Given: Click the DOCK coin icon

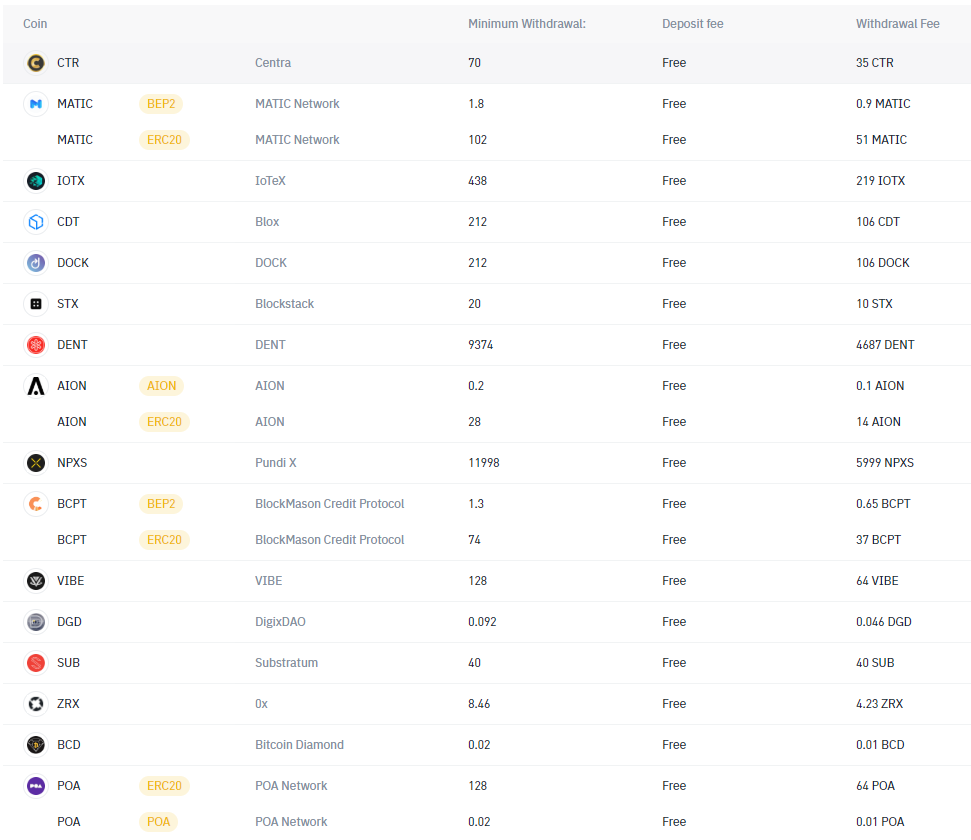Looking at the screenshot, I should (x=36, y=263).
